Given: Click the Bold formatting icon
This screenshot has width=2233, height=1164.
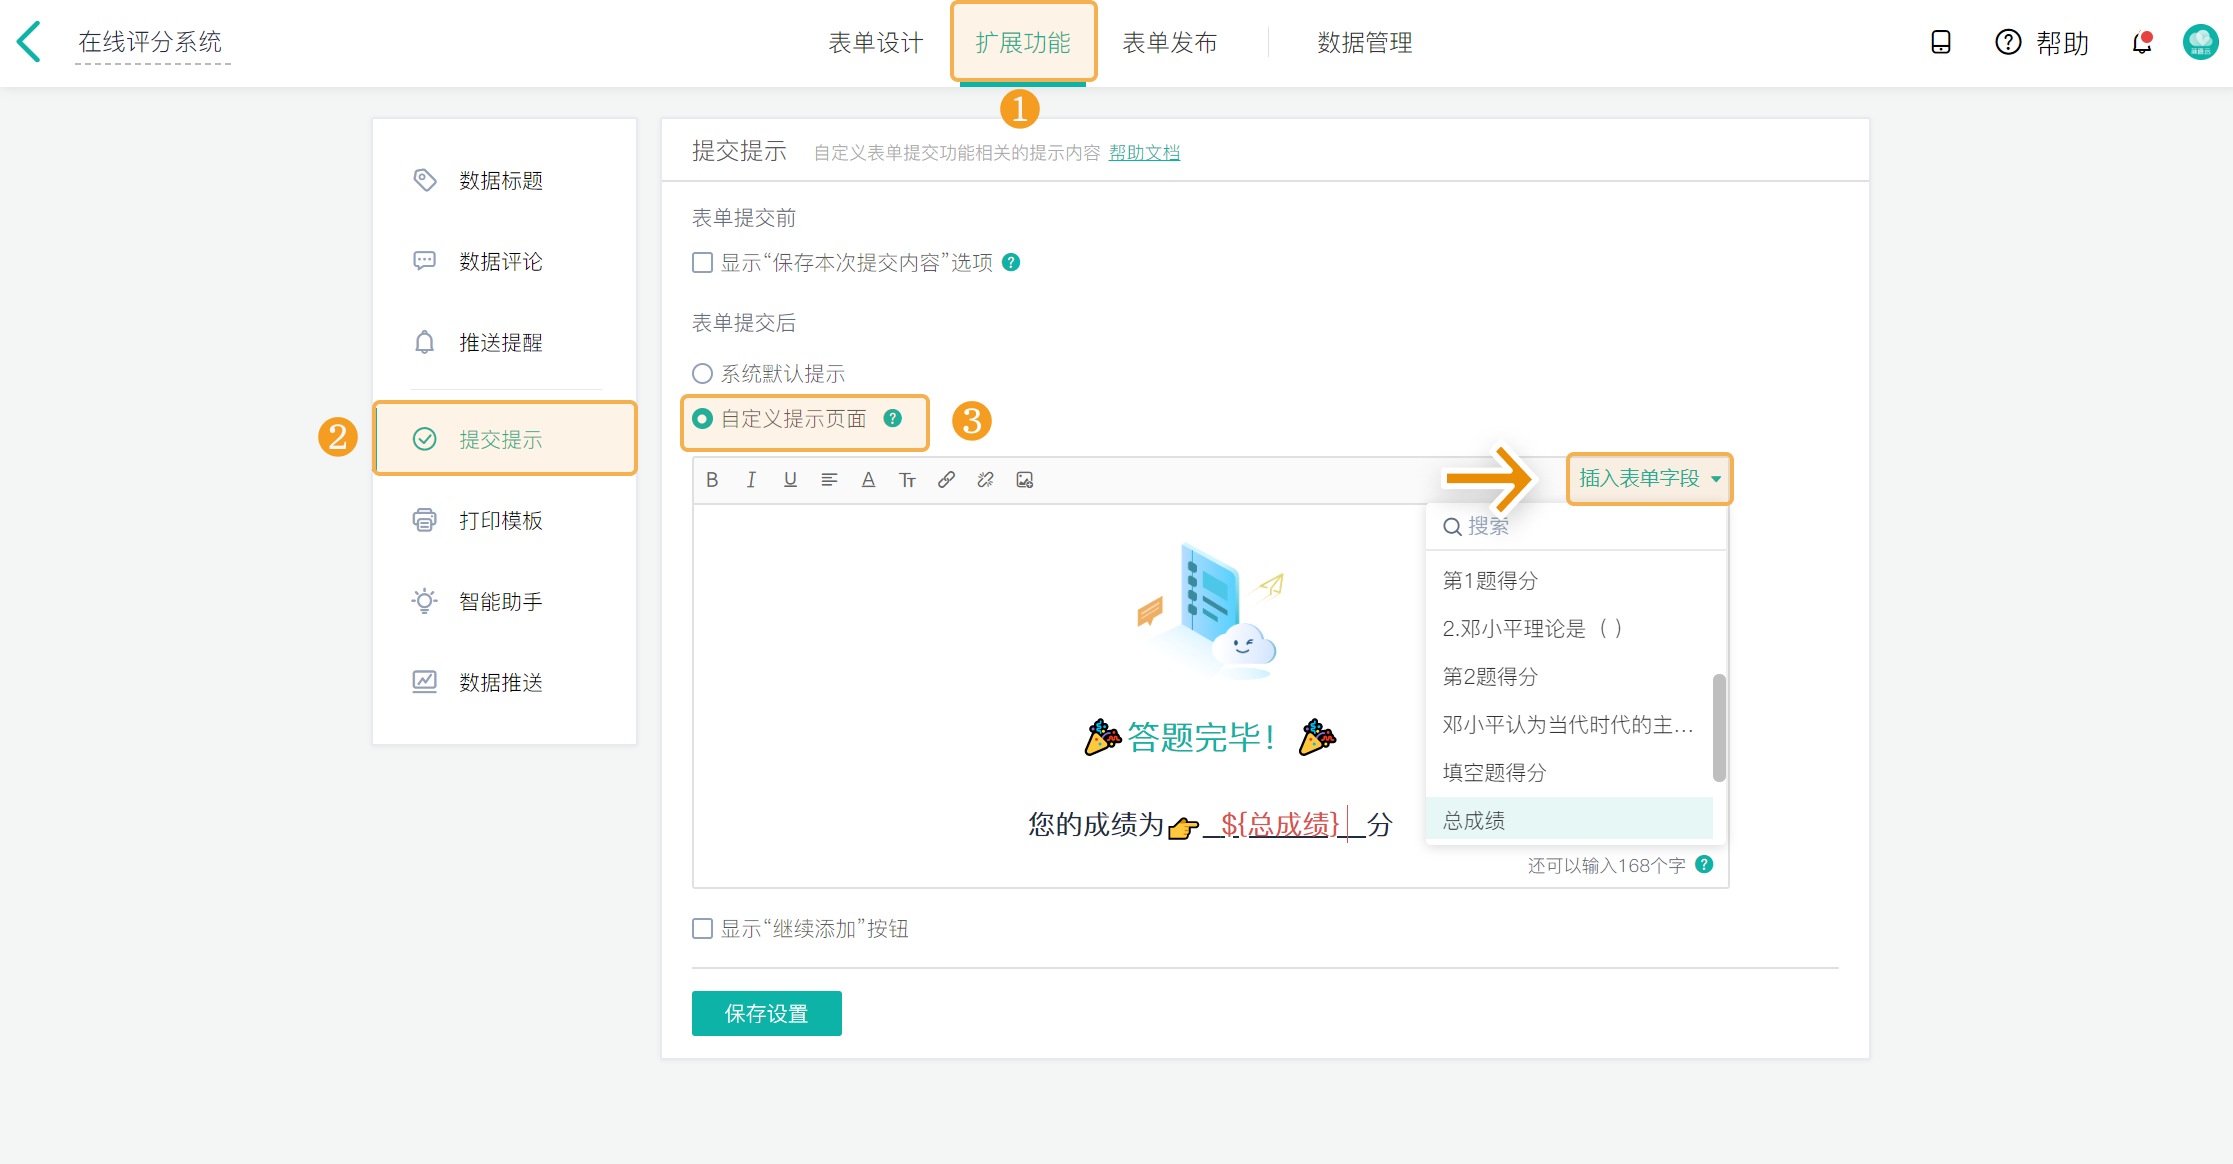Looking at the screenshot, I should (712, 480).
